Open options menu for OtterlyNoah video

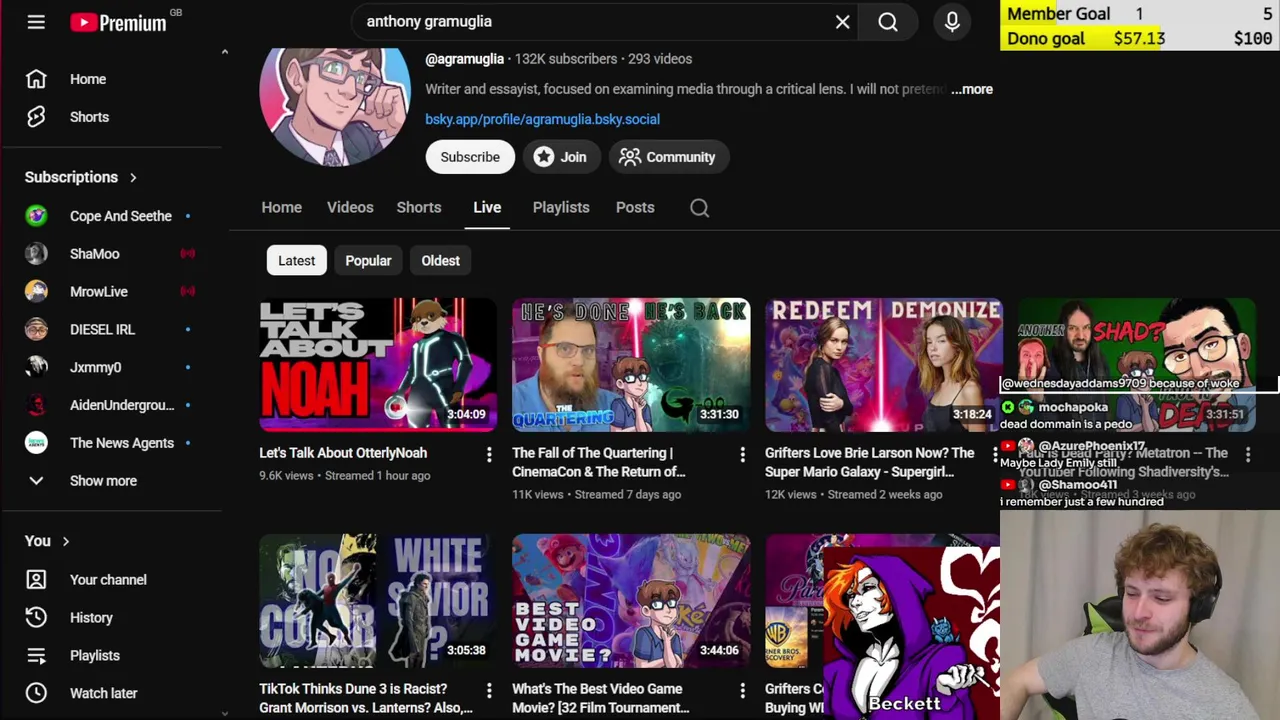pyautogui.click(x=489, y=455)
